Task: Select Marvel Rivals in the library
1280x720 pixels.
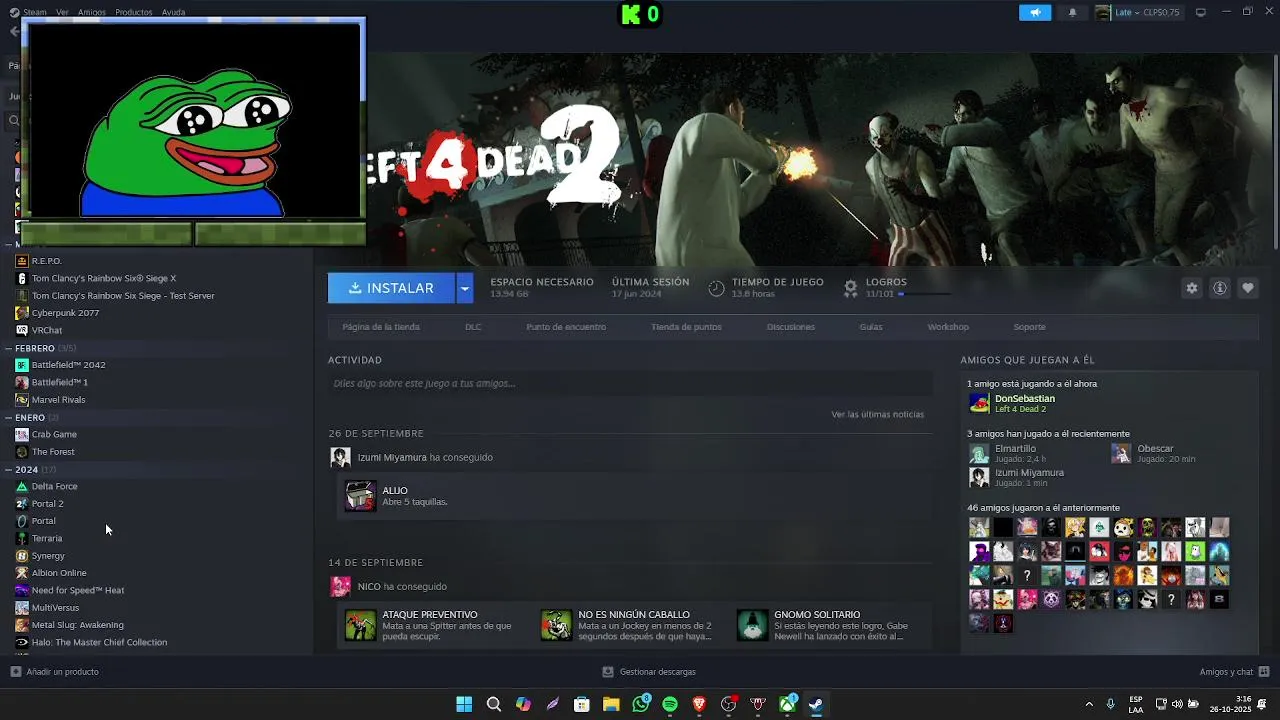Action: [58, 400]
